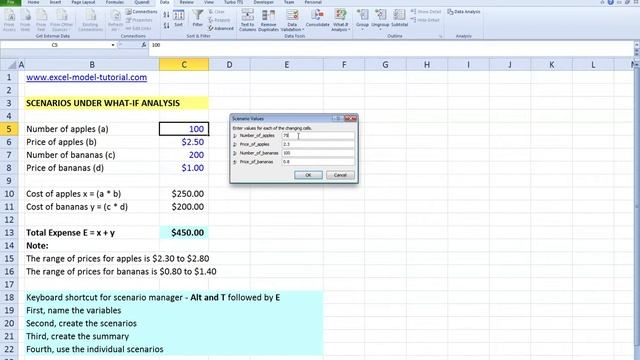Click the Reapply filter command

tap(220, 20)
